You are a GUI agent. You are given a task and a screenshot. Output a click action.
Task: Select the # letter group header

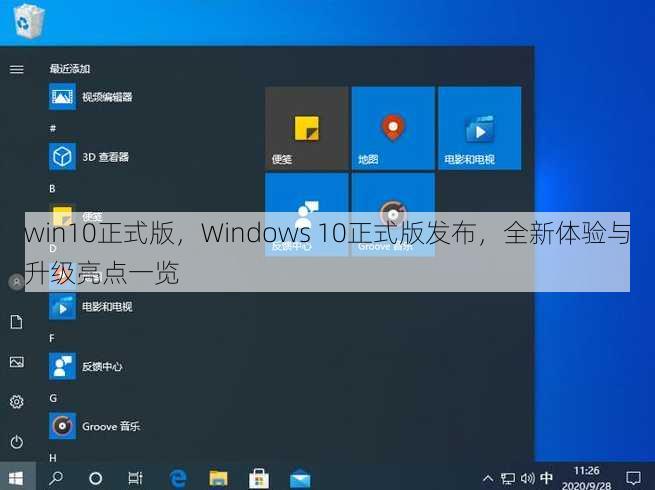tap(53, 128)
